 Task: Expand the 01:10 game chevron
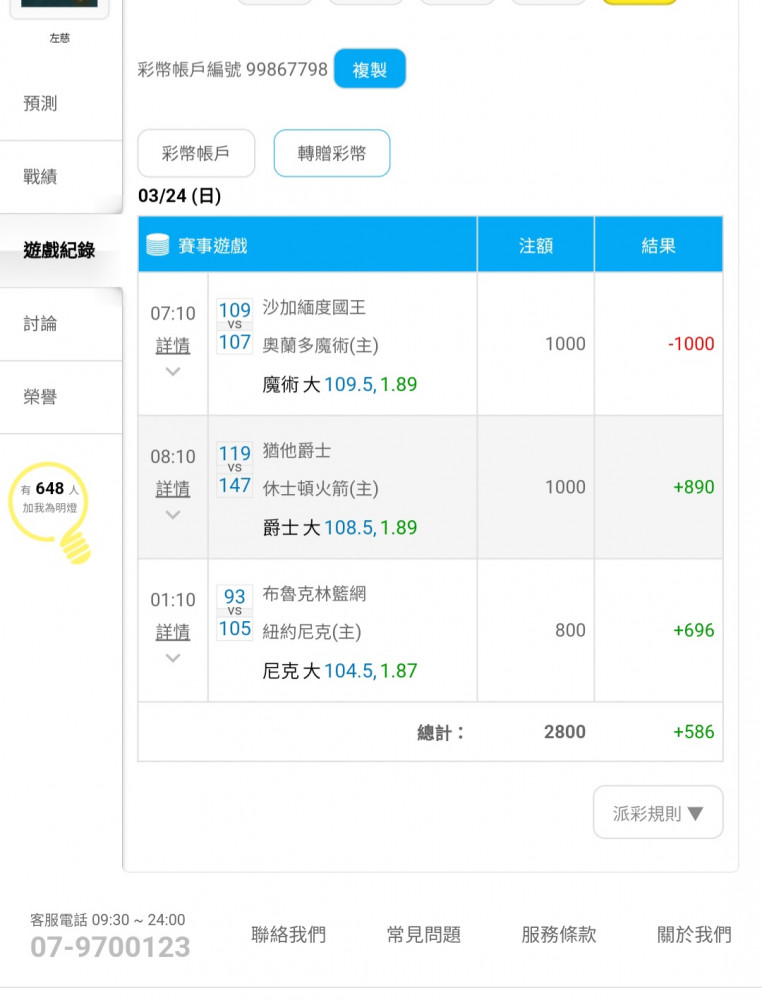coord(173,658)
